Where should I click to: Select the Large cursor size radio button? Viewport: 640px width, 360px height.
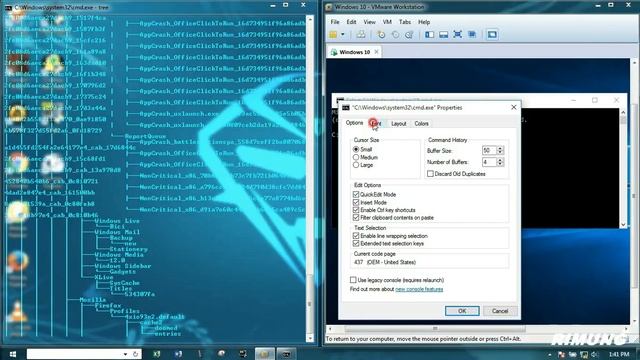(356, 165)
